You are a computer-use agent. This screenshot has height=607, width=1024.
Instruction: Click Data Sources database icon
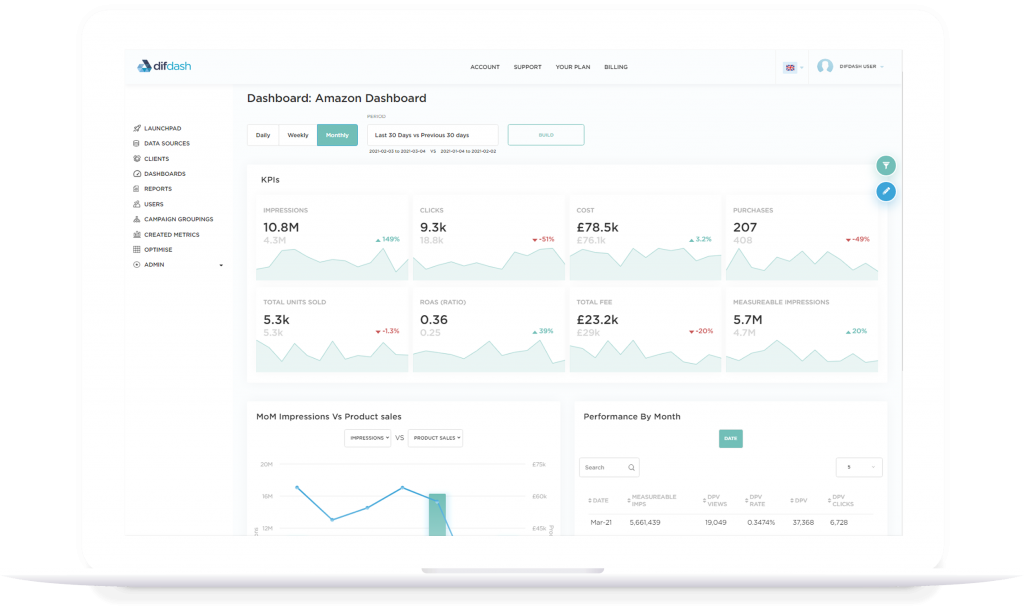pyautogui.click(x=136, y=143)
